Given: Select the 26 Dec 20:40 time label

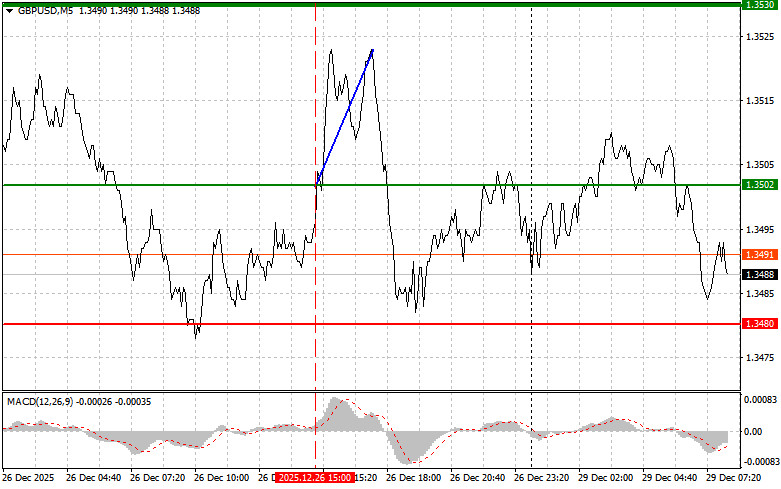Looking at the screenshot, I should pyautogui.click(x=477, y=478).
